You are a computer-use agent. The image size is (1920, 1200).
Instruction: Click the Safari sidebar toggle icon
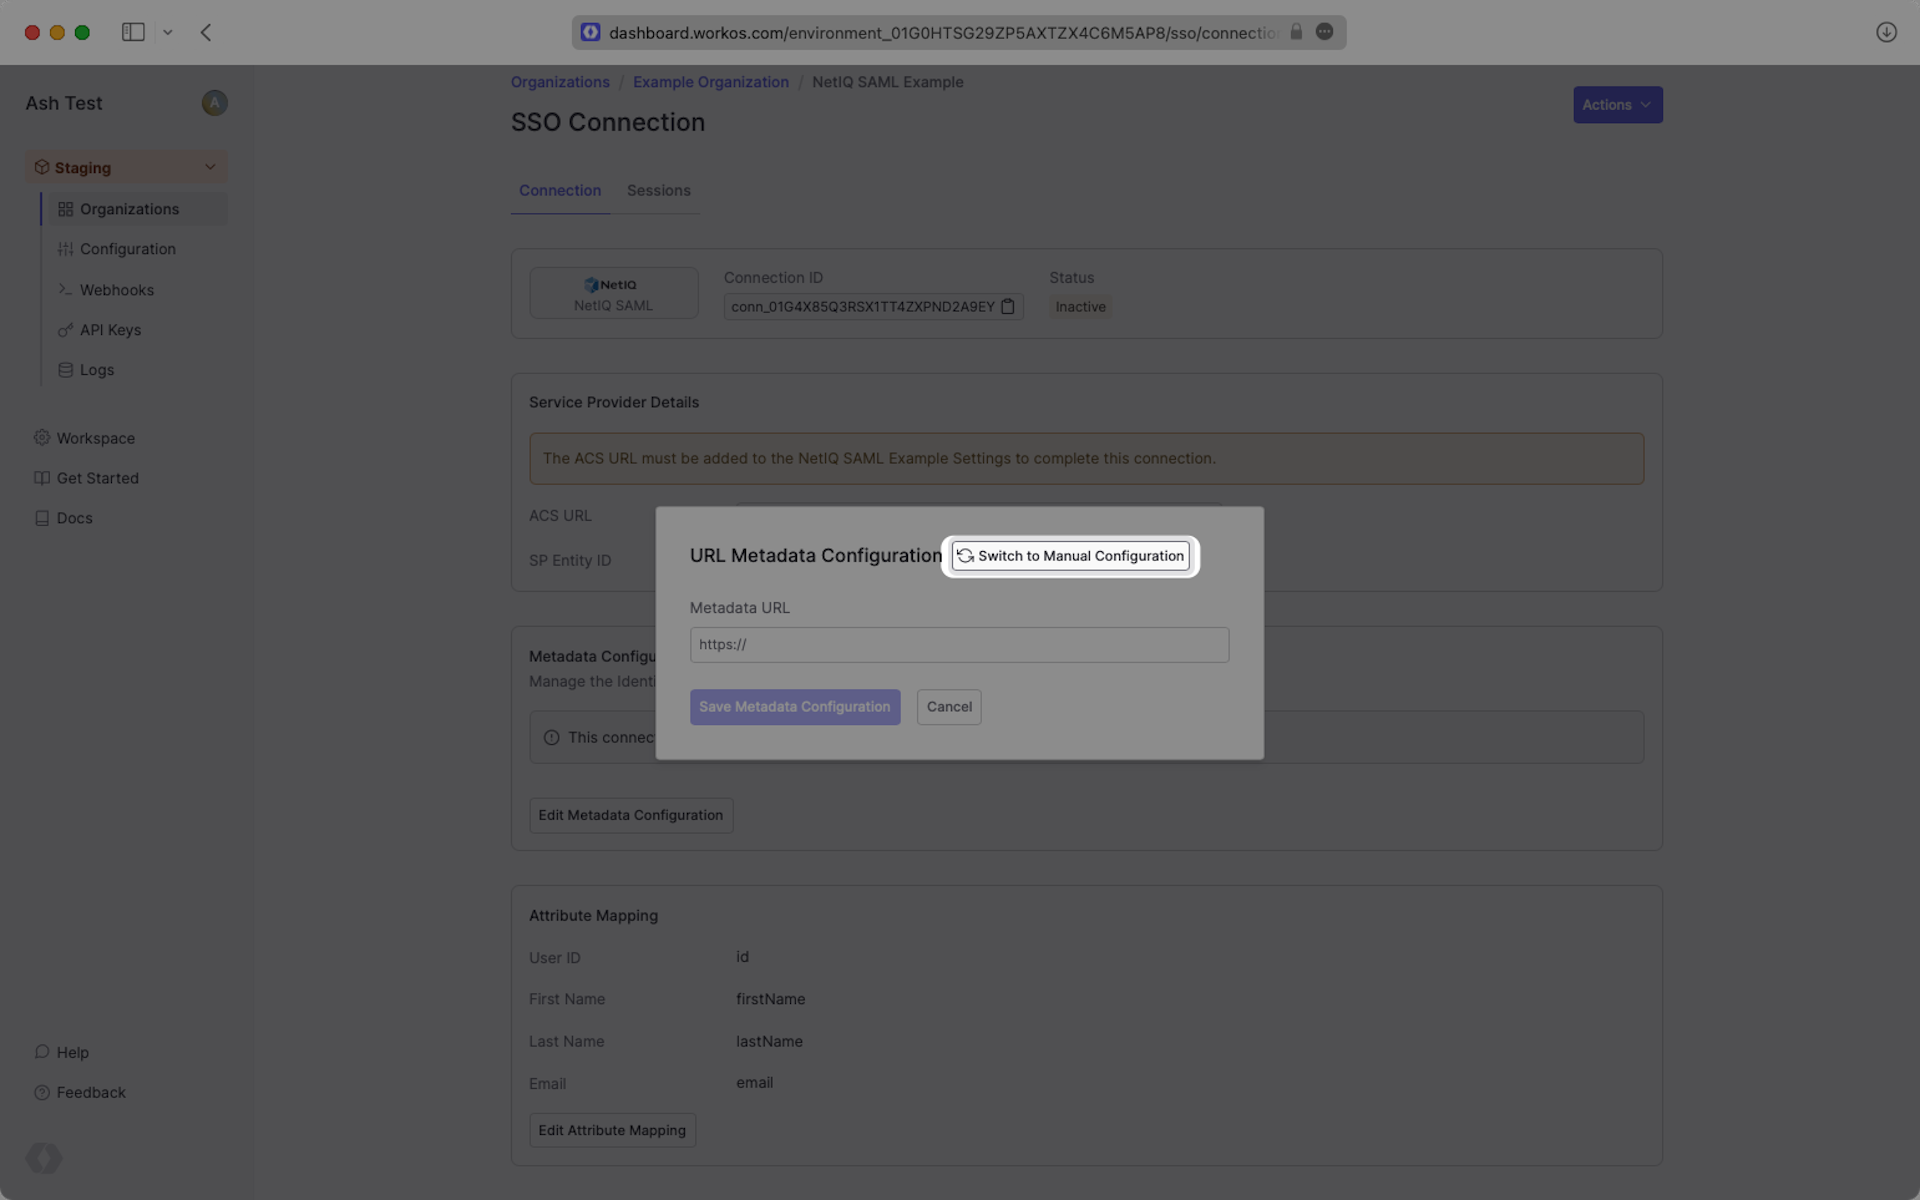[x=133, y=32]
